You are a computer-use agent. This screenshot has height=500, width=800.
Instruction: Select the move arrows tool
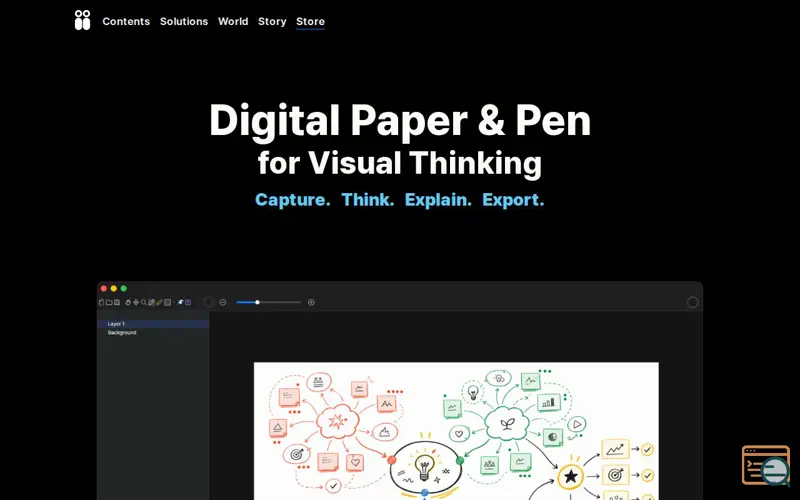click(136, 303)
